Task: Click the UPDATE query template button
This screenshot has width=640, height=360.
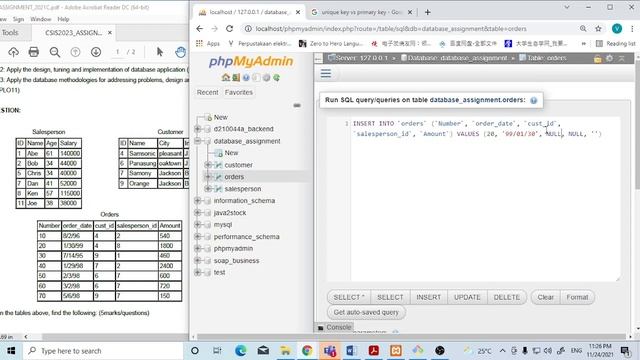Action: (467, 297)
